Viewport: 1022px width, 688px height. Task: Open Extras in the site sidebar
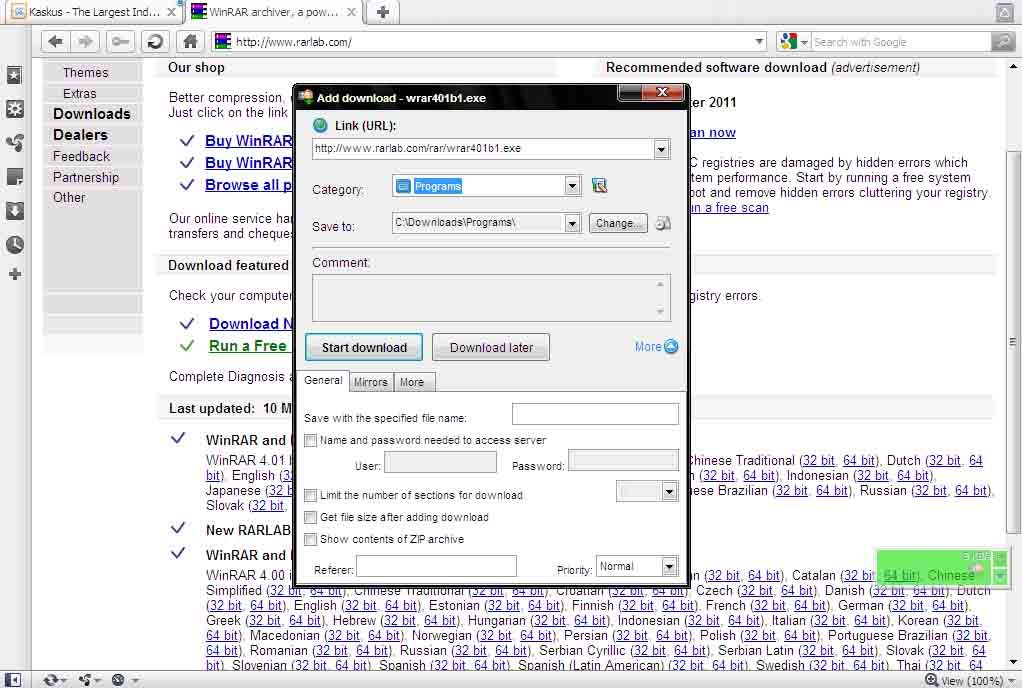[80, 93]
